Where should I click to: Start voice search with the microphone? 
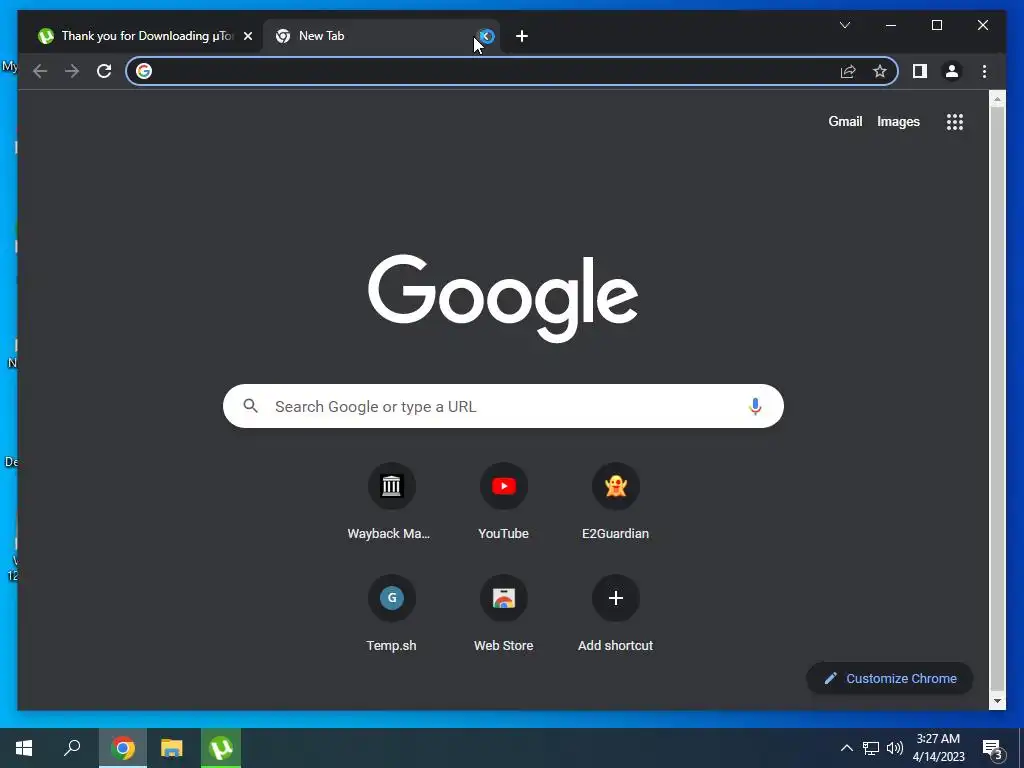tap(755, 406)
